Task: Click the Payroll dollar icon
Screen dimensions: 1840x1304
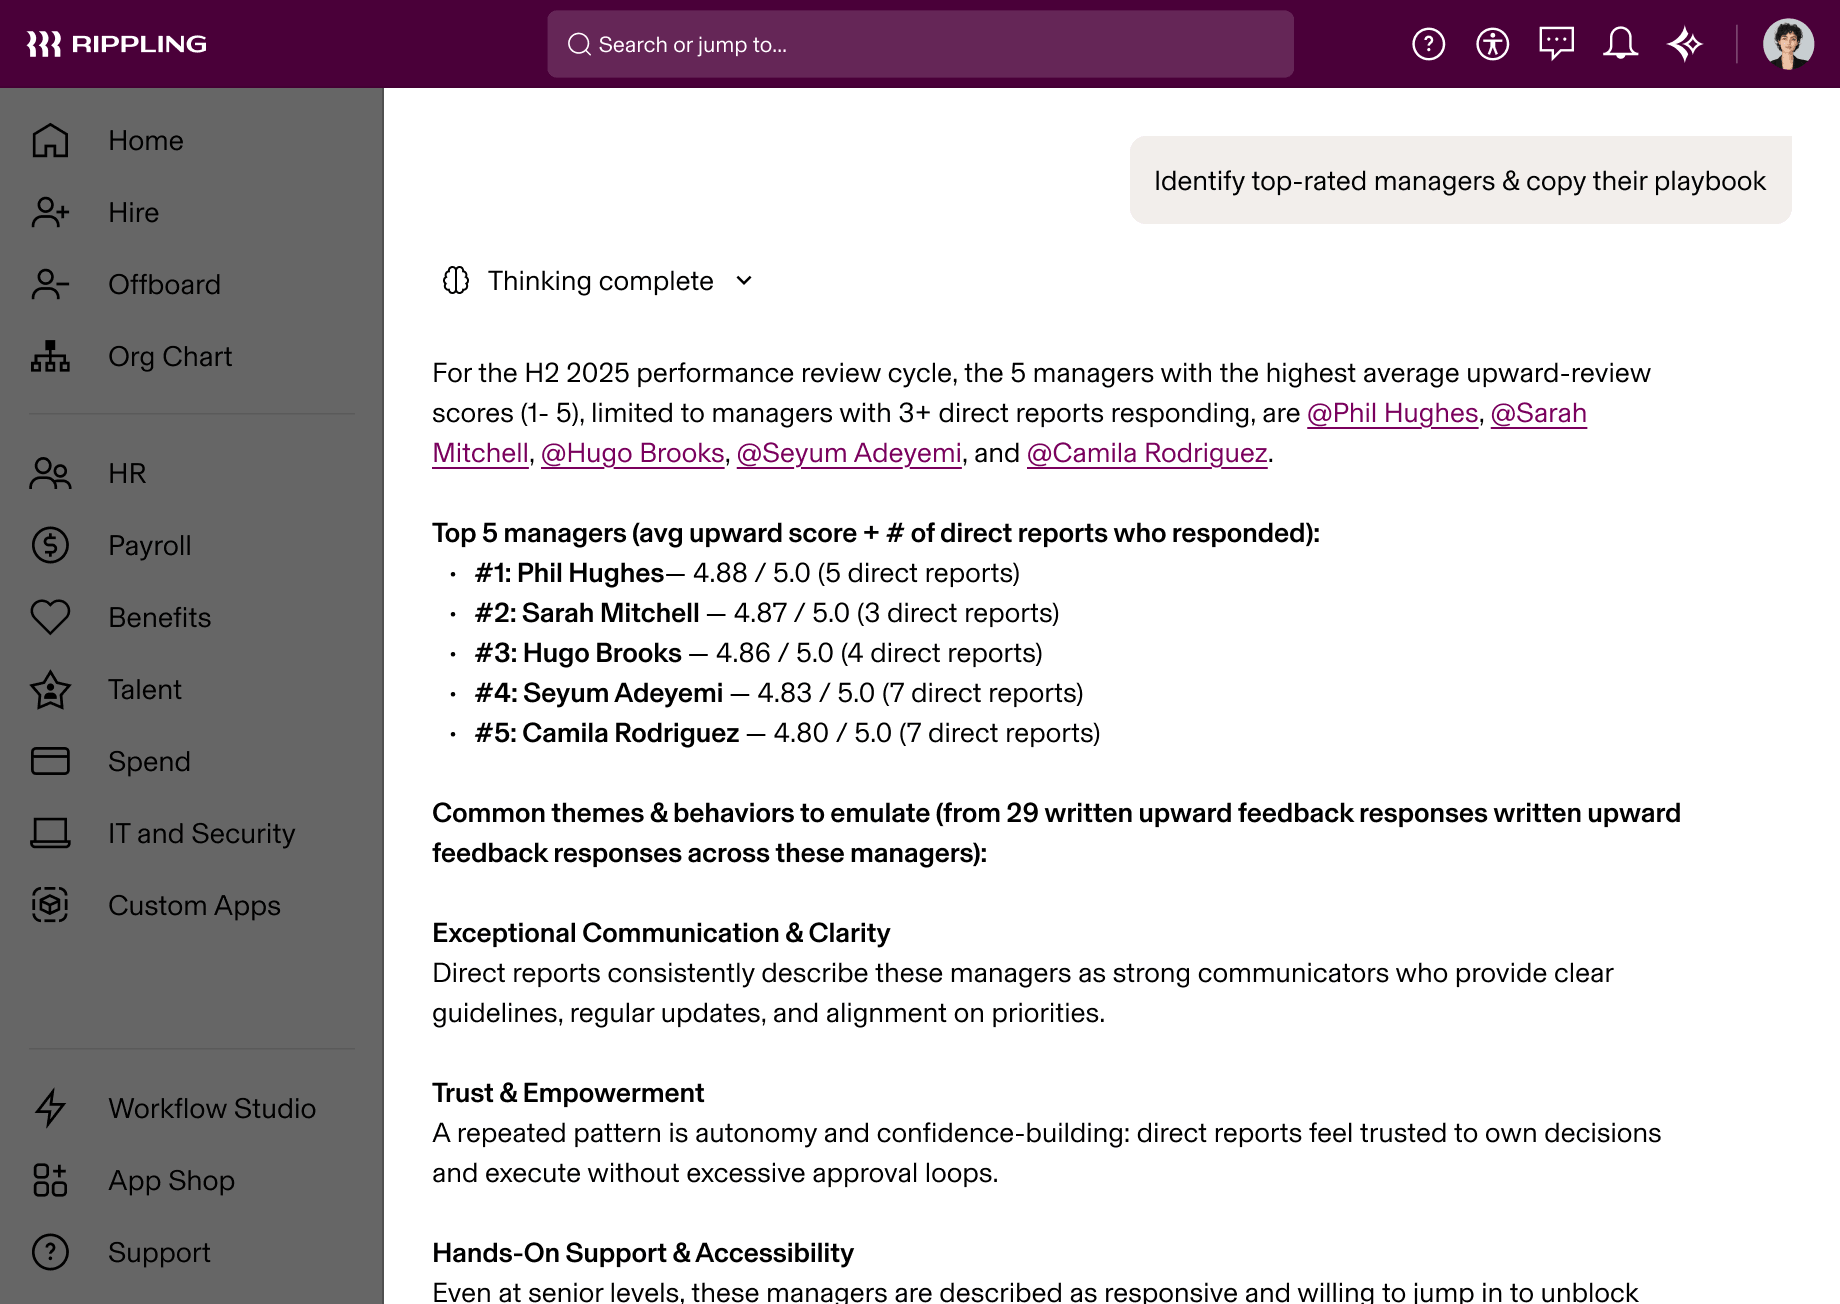Action: (50, 545)
